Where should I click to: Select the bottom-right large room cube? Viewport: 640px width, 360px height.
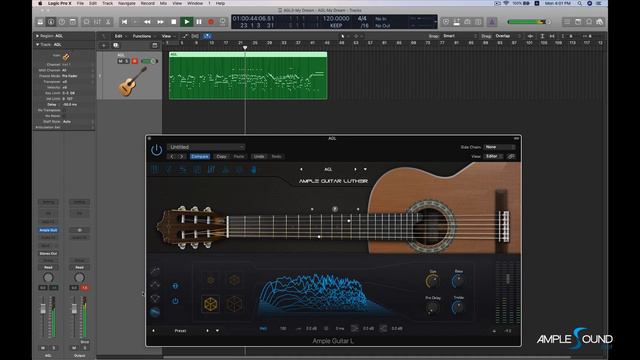pos(234,304)
